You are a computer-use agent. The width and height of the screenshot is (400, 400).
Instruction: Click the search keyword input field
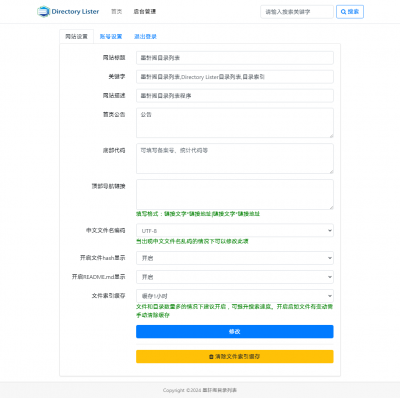click(297, 12)
